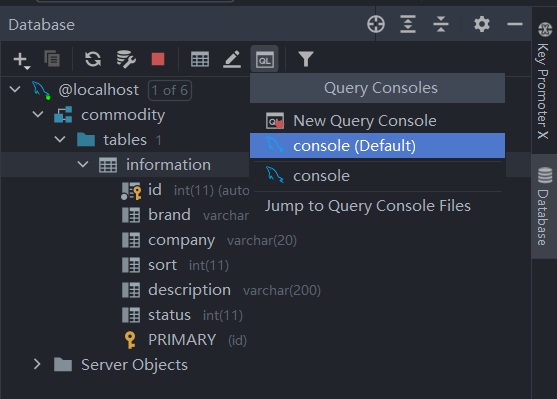Open the Key Promoter X side tab
The image size is (557, 399).
(x=544, y=81)
